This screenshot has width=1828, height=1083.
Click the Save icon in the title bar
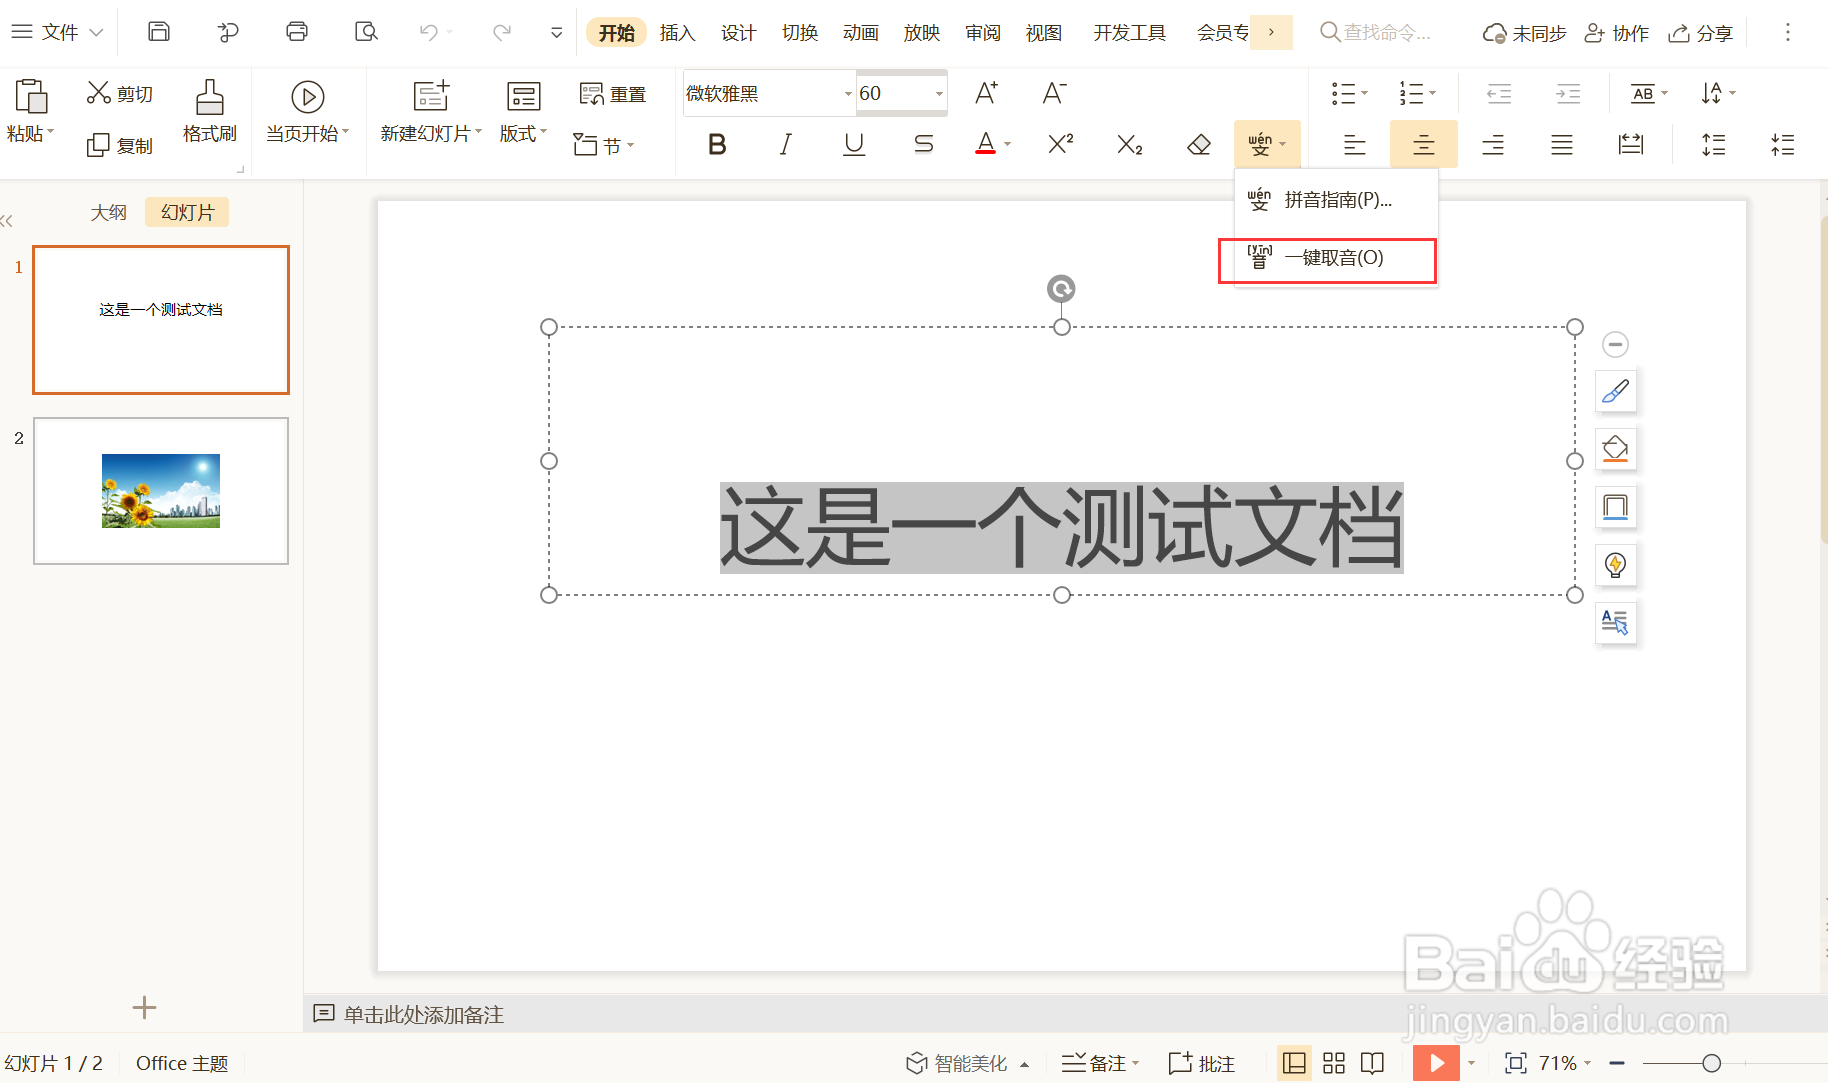click(158, 32)
